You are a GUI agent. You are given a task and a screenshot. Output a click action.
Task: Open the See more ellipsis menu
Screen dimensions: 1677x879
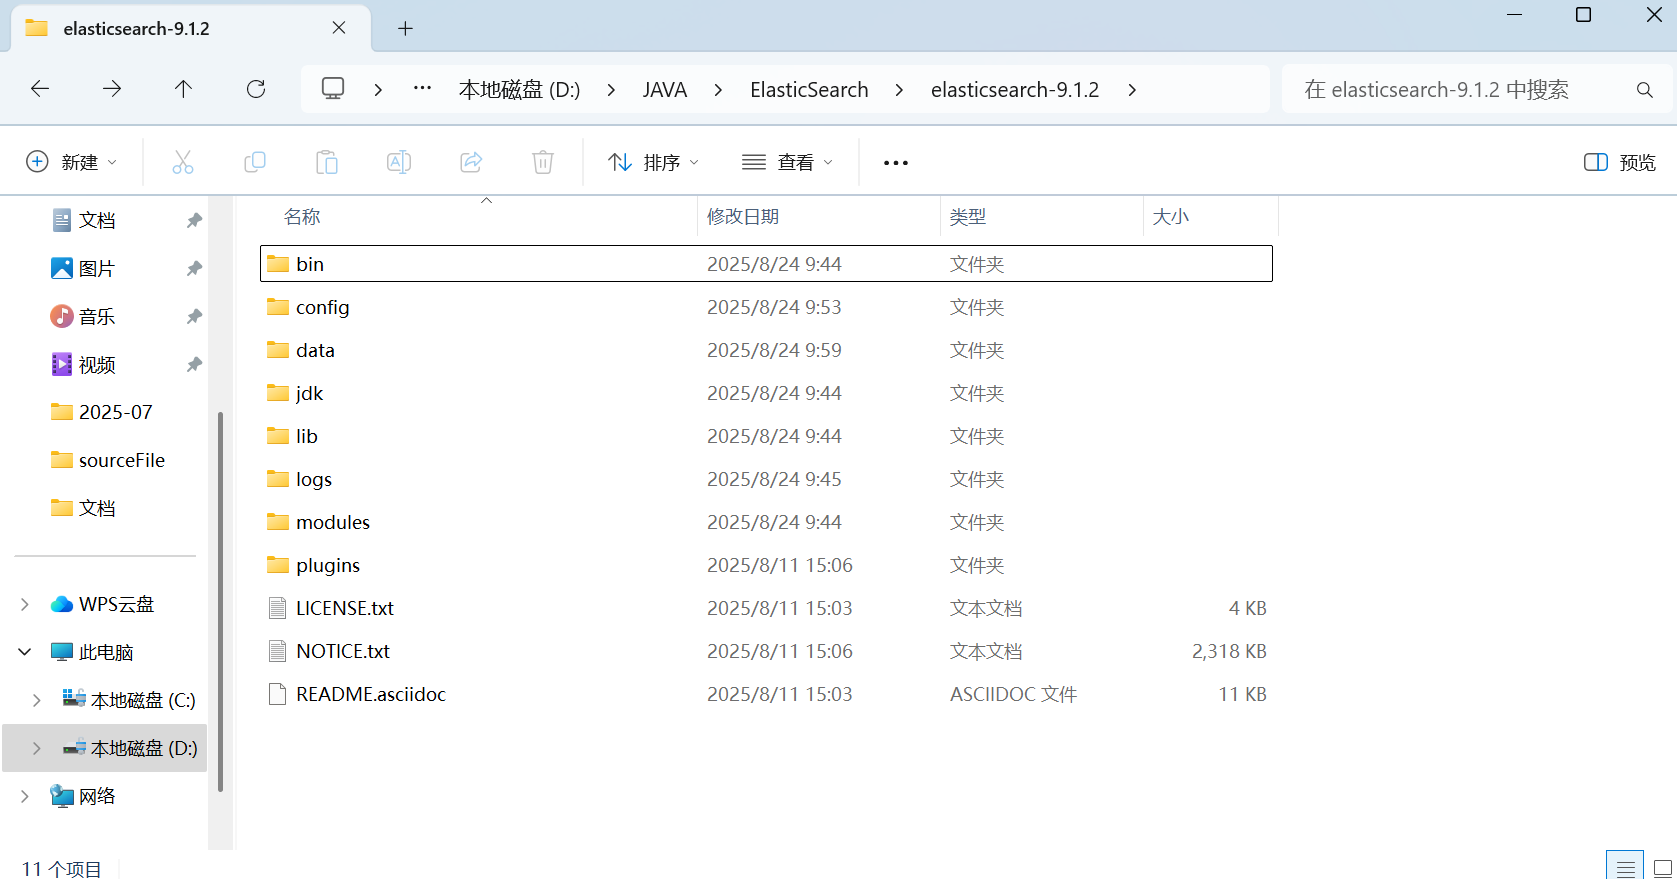tap(896, 163)
